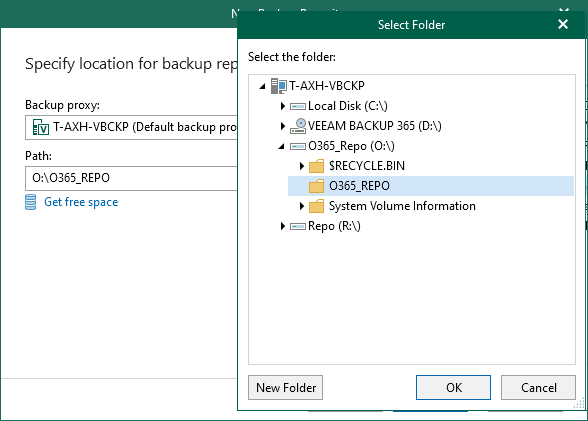Screen dimensions: 588x421
Task: Cancel the Select Folder dialog
Action: coord(538,388)
